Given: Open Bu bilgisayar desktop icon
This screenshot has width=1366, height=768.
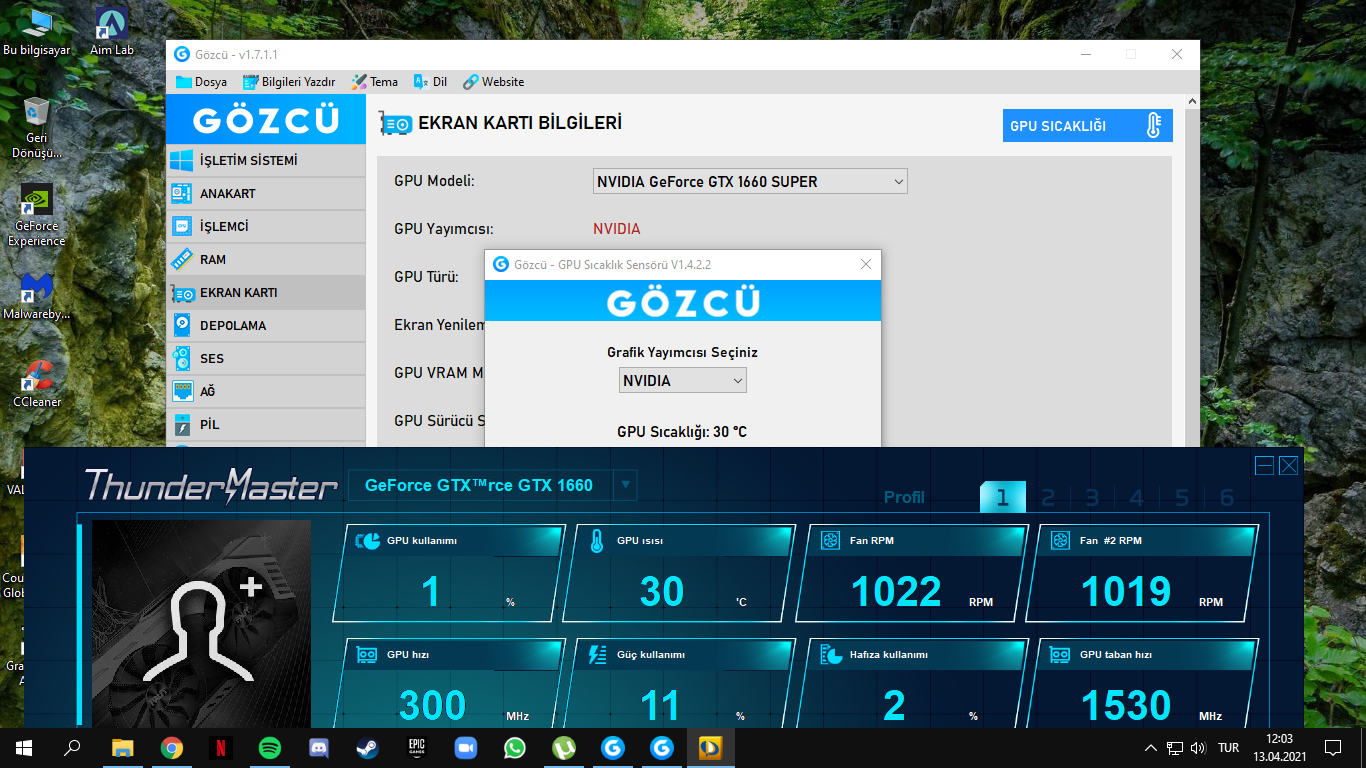Looking at the screenshot, I should [37, 32].
